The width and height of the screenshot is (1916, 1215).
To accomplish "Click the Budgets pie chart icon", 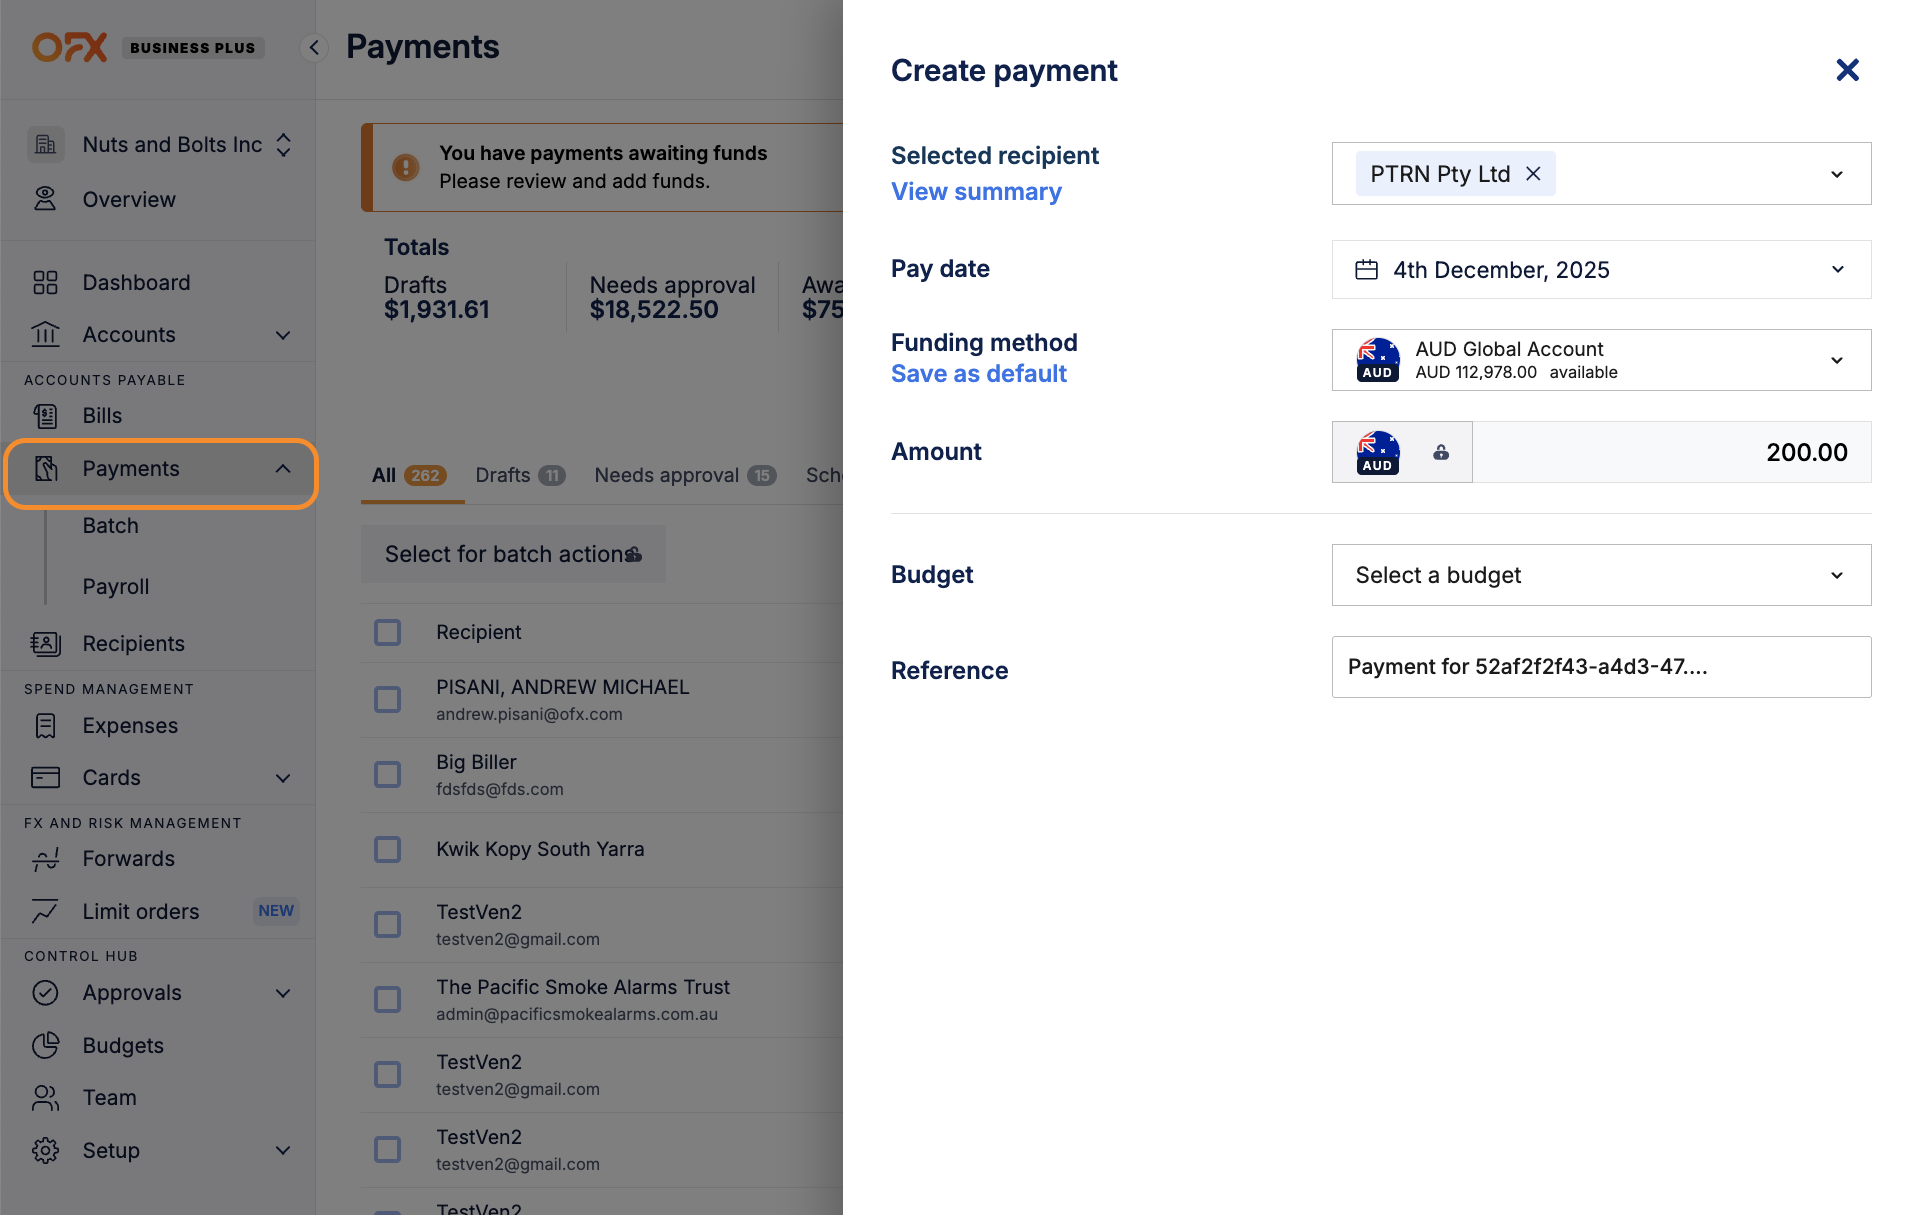I will pos(45,1046).
